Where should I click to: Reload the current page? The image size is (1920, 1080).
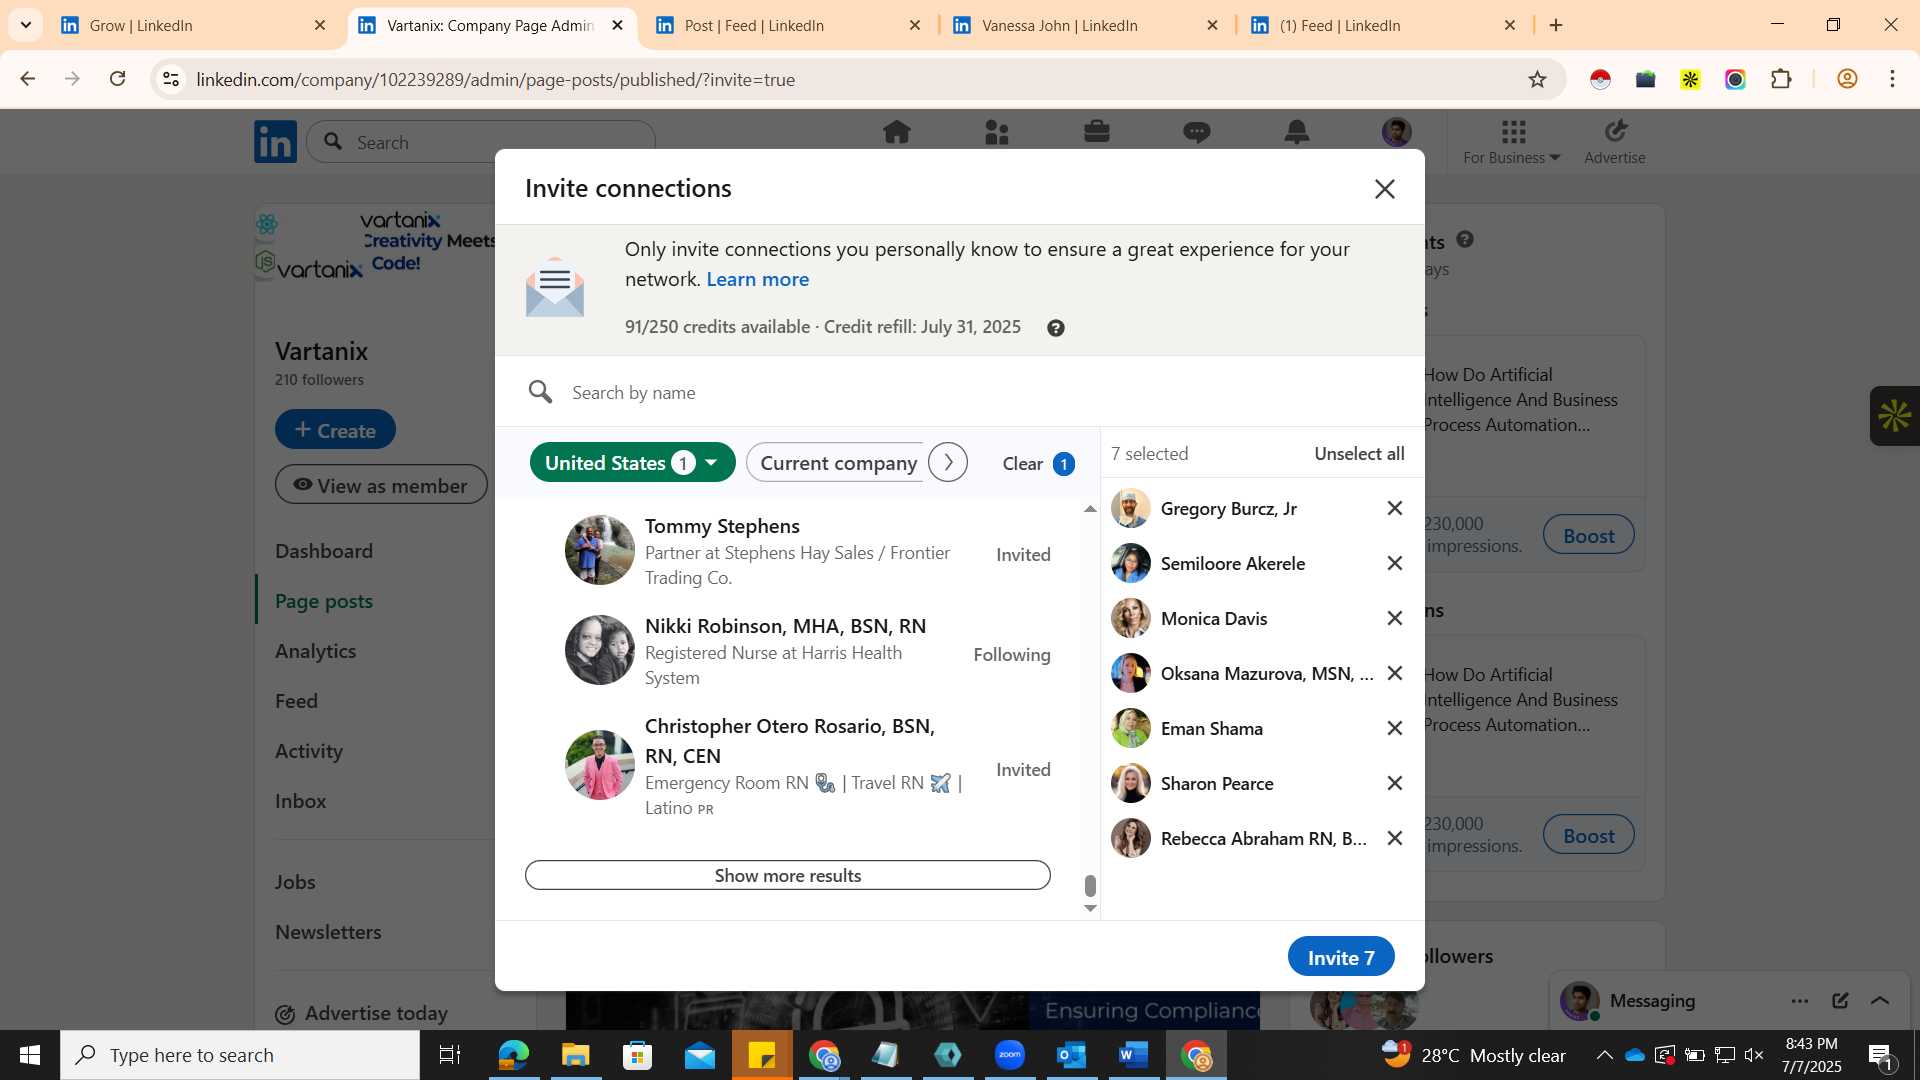[x=117, y=79]
